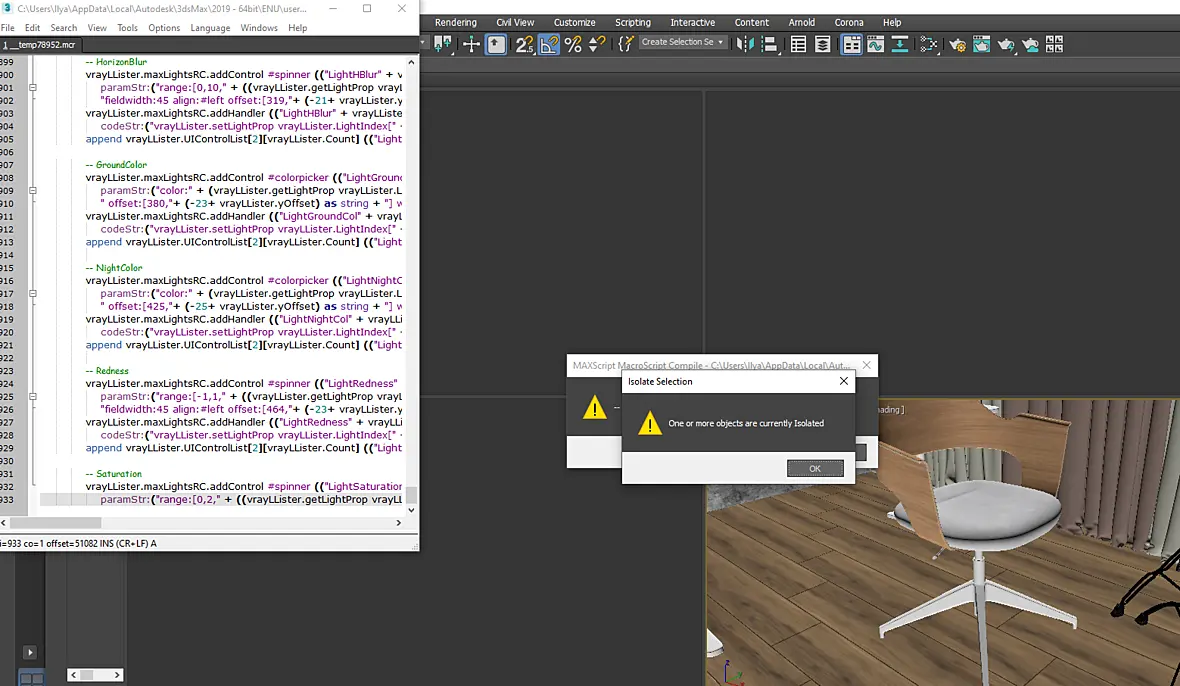The image size is (1180, 686).
Task: Open the Scripting menu
Action: tap(632, 23)
